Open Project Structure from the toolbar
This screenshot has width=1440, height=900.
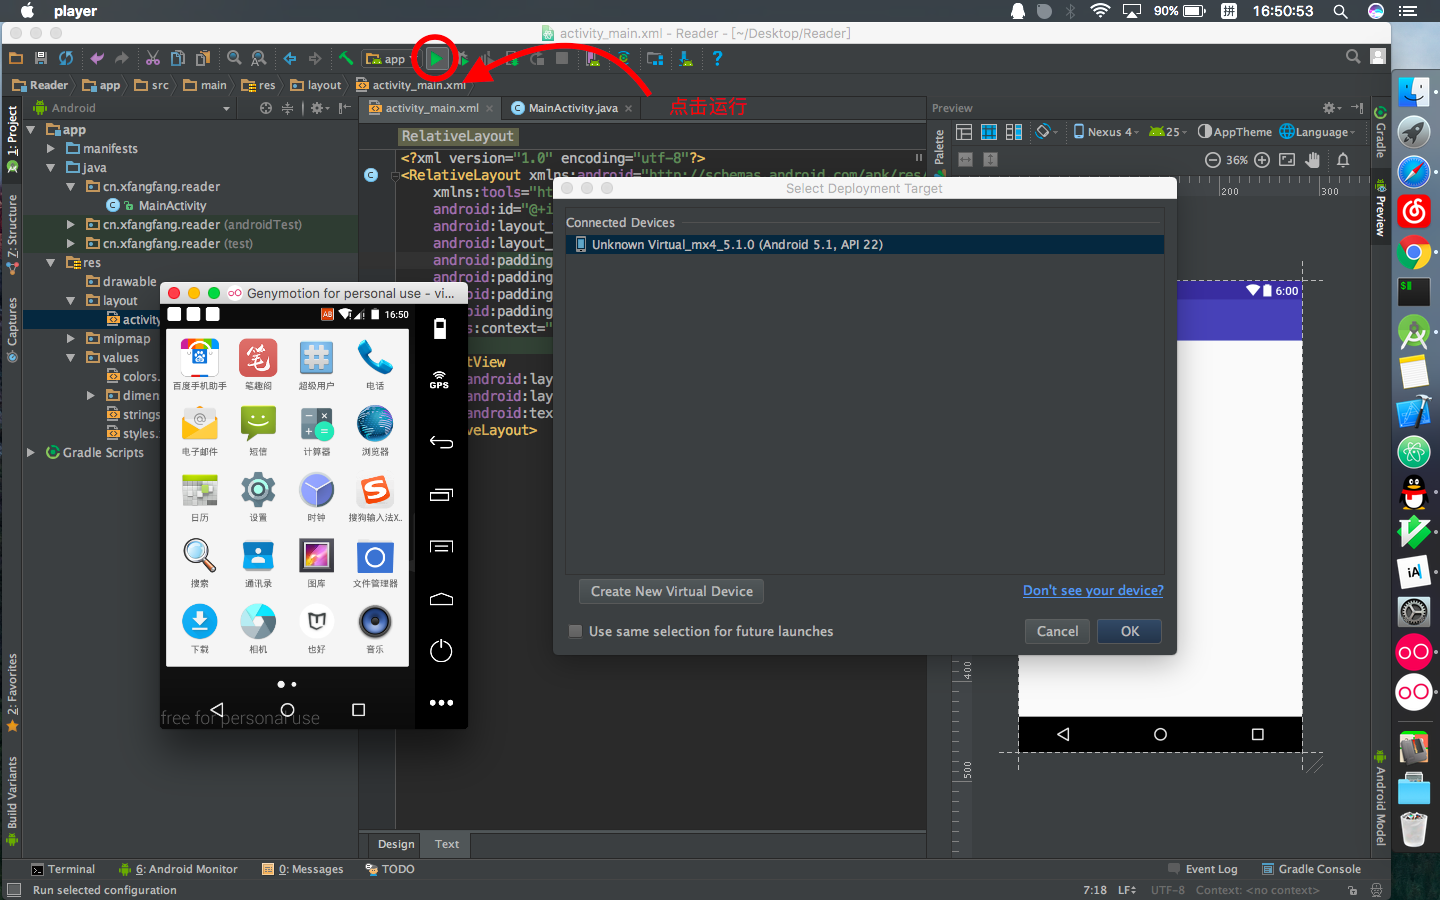[x=655, y=58]
